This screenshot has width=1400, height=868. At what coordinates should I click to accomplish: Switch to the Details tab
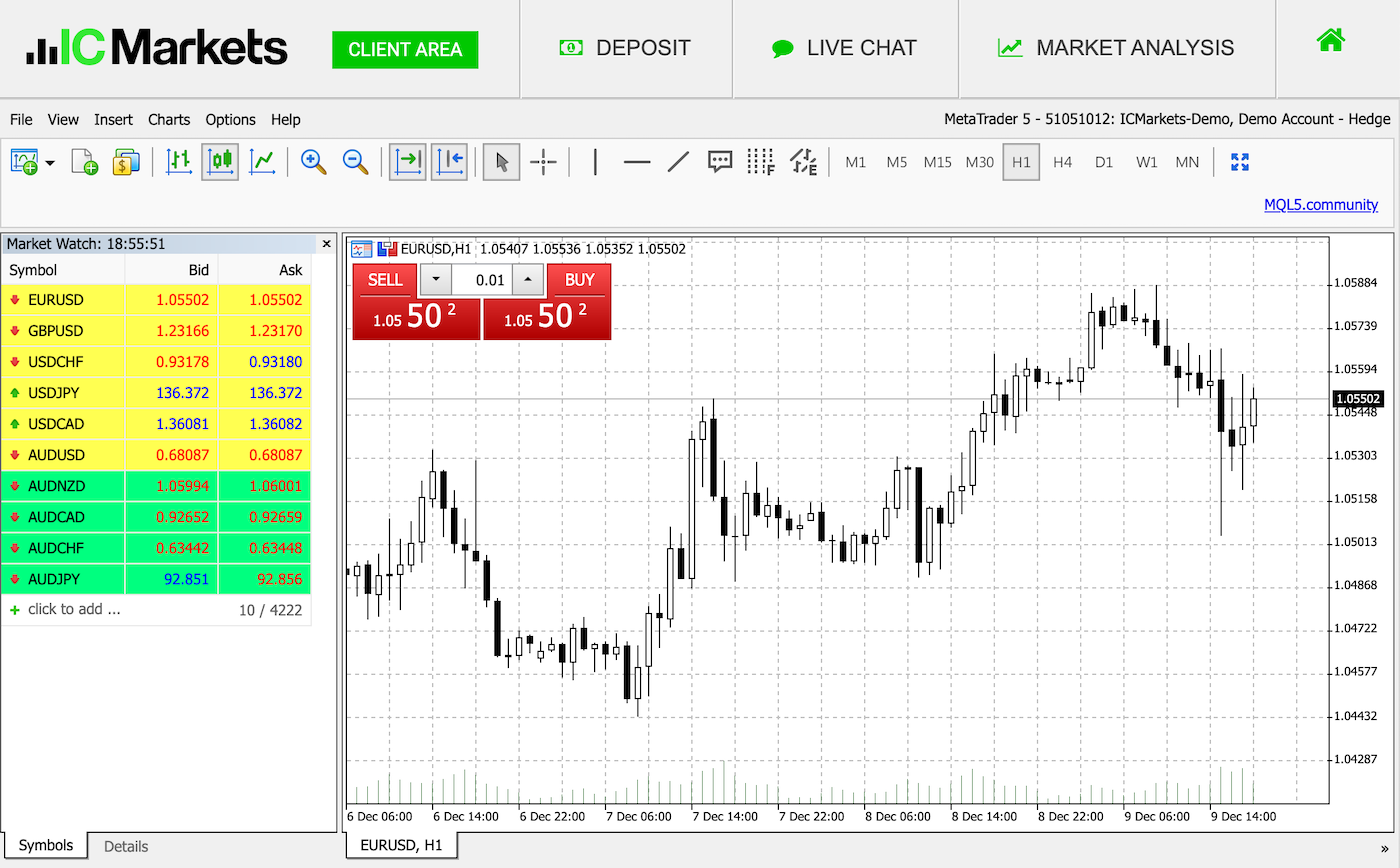click(126, 846)
